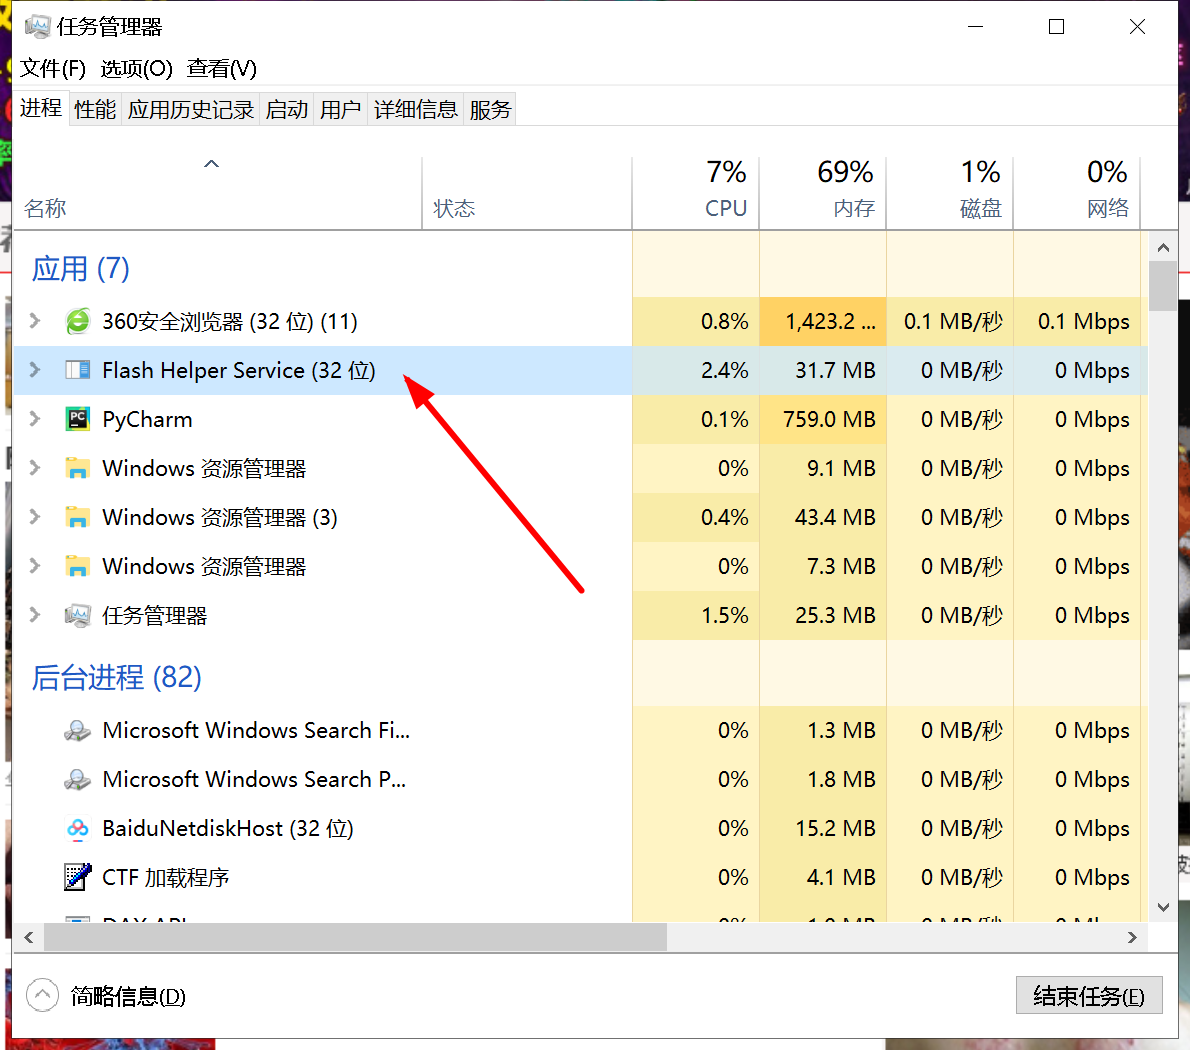Click the CTF 加载程序 icon
The width and height of the screenshot is (1190, 1050).
[x=77, y=877]
